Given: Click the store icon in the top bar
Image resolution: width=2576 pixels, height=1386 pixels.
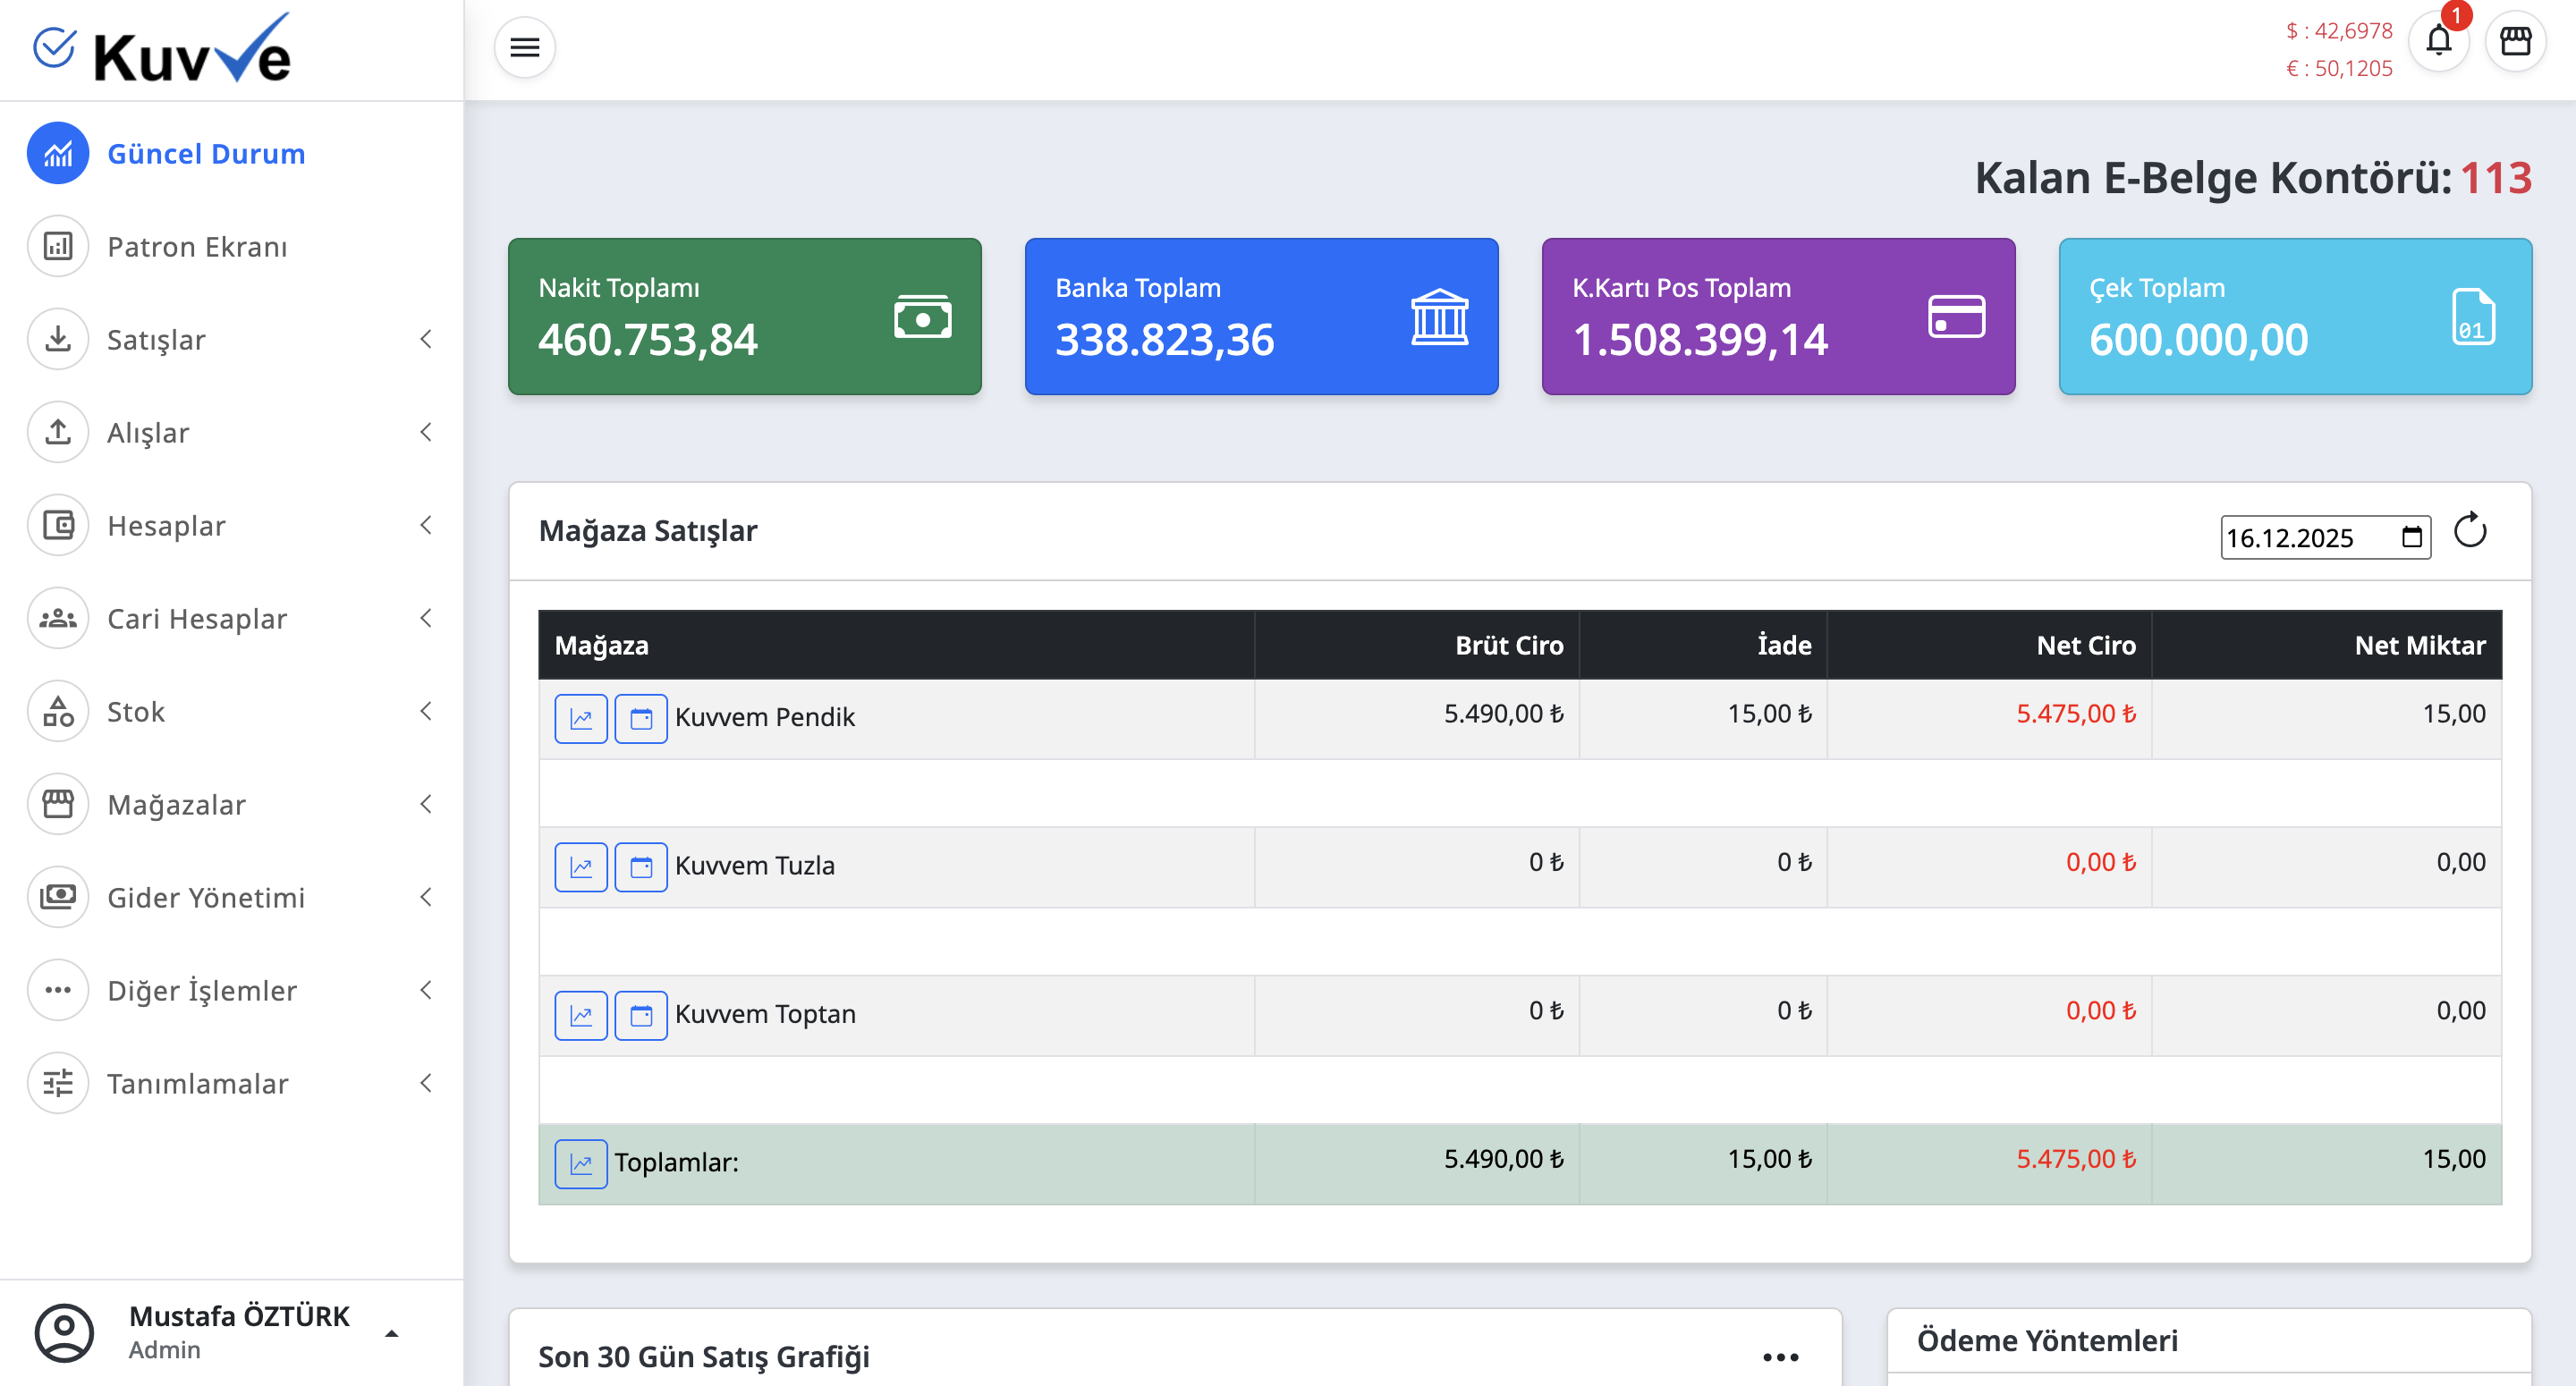Looking at the screenshot, I should (x=2518, y=41).
